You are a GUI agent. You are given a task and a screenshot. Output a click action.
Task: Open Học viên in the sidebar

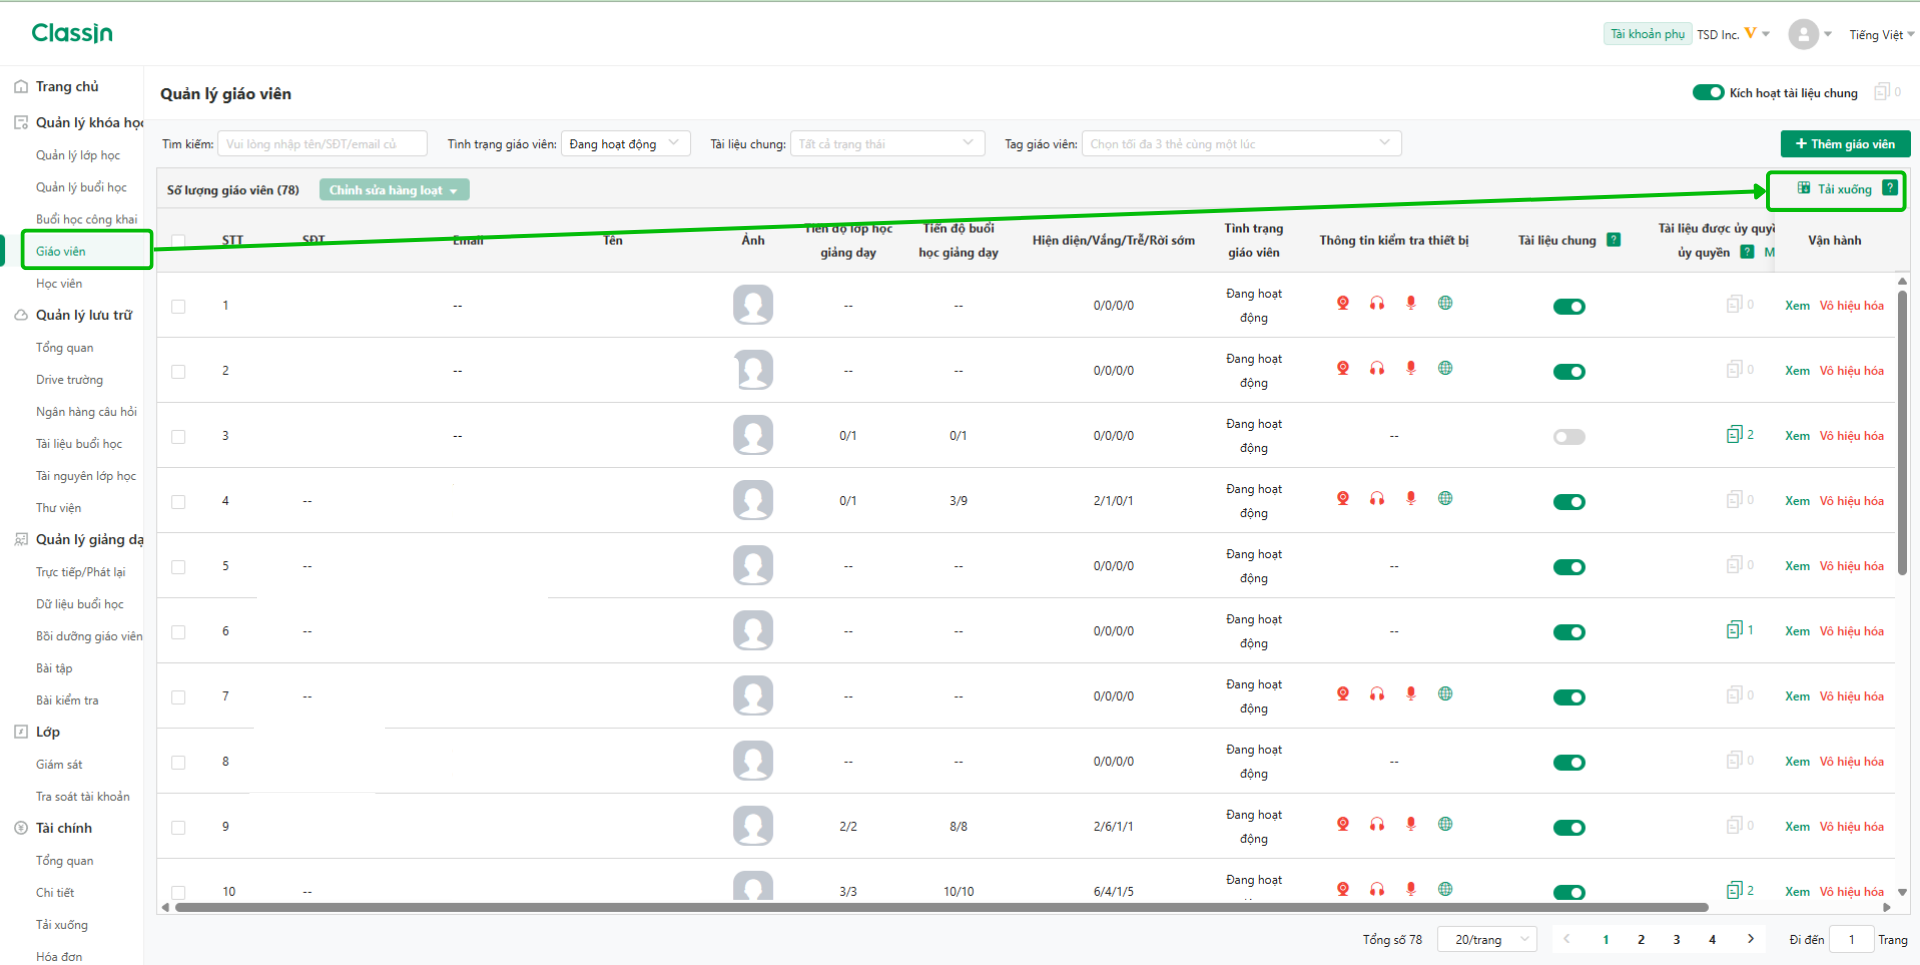(x=59, y=284)
